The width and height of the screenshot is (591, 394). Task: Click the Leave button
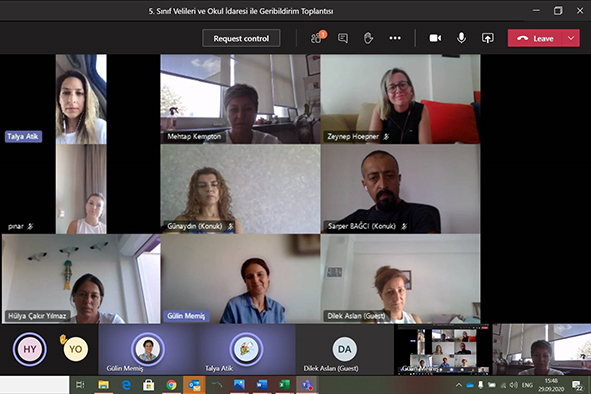pos(535,38)
